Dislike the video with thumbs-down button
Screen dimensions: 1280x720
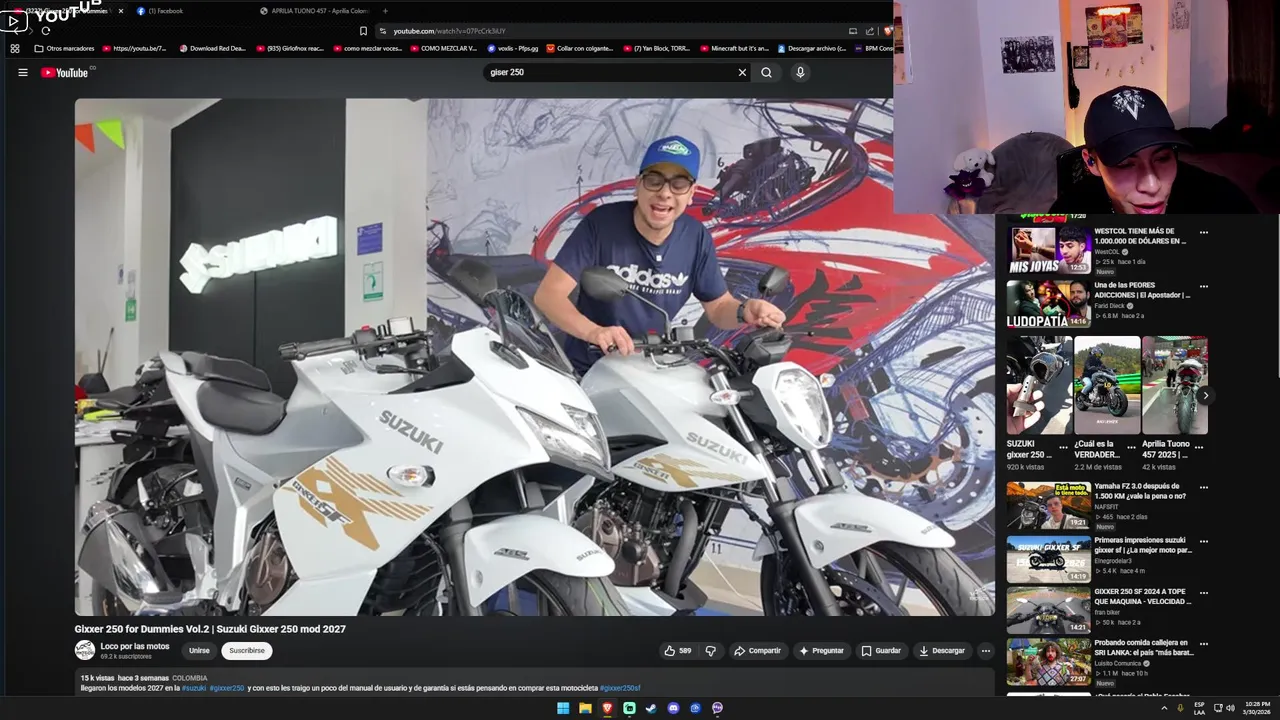coord(710,650)
